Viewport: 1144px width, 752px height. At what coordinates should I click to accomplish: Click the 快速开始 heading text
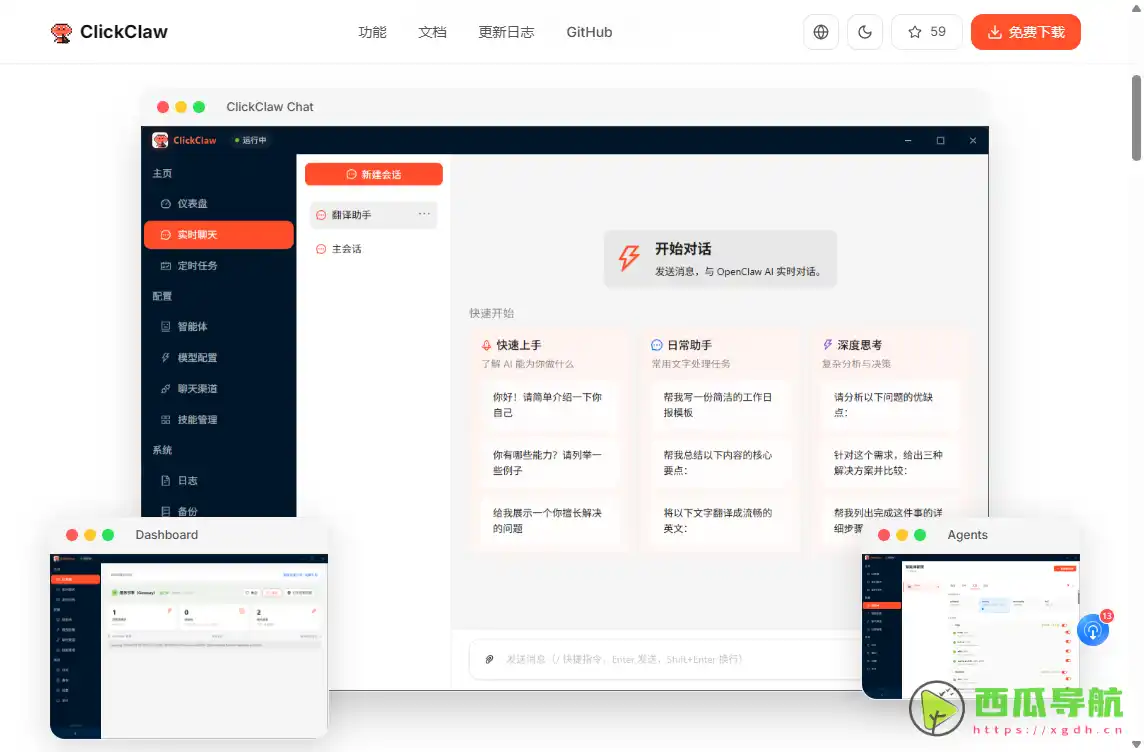tap(492, 313)
